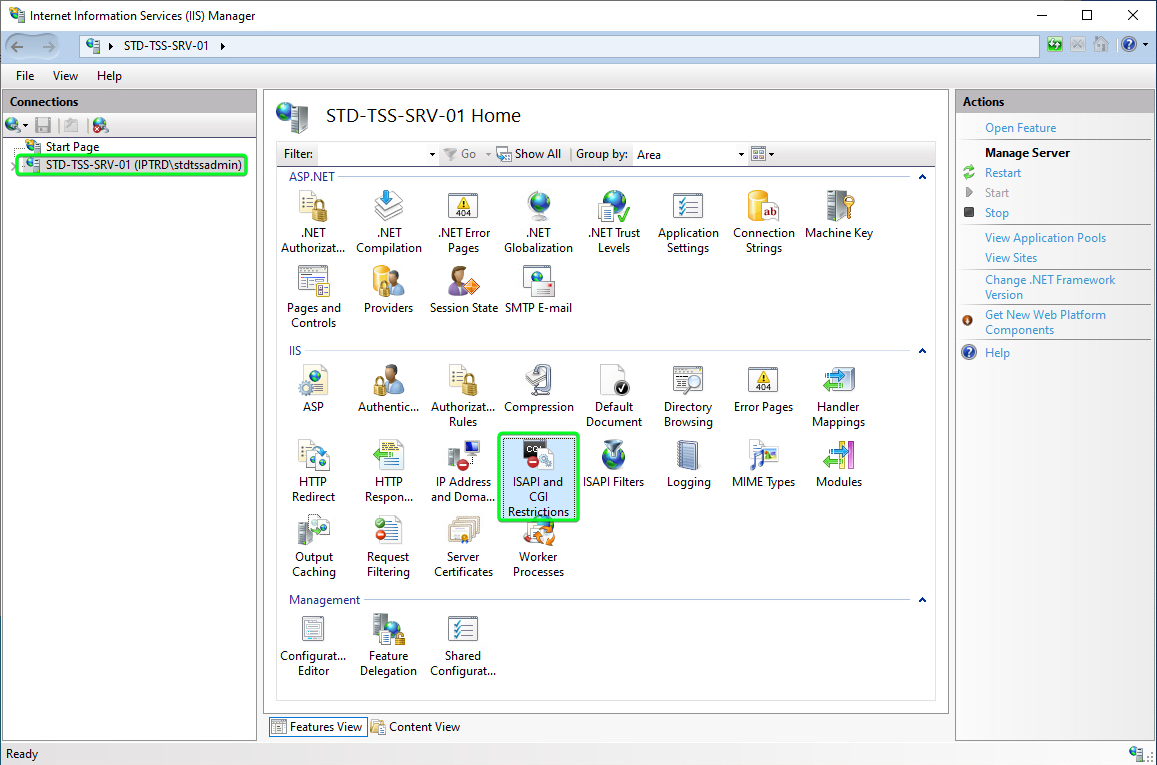Open Pages and Controls feature
The width and height of the screenshot is (1157, 765).
[314, 297]
